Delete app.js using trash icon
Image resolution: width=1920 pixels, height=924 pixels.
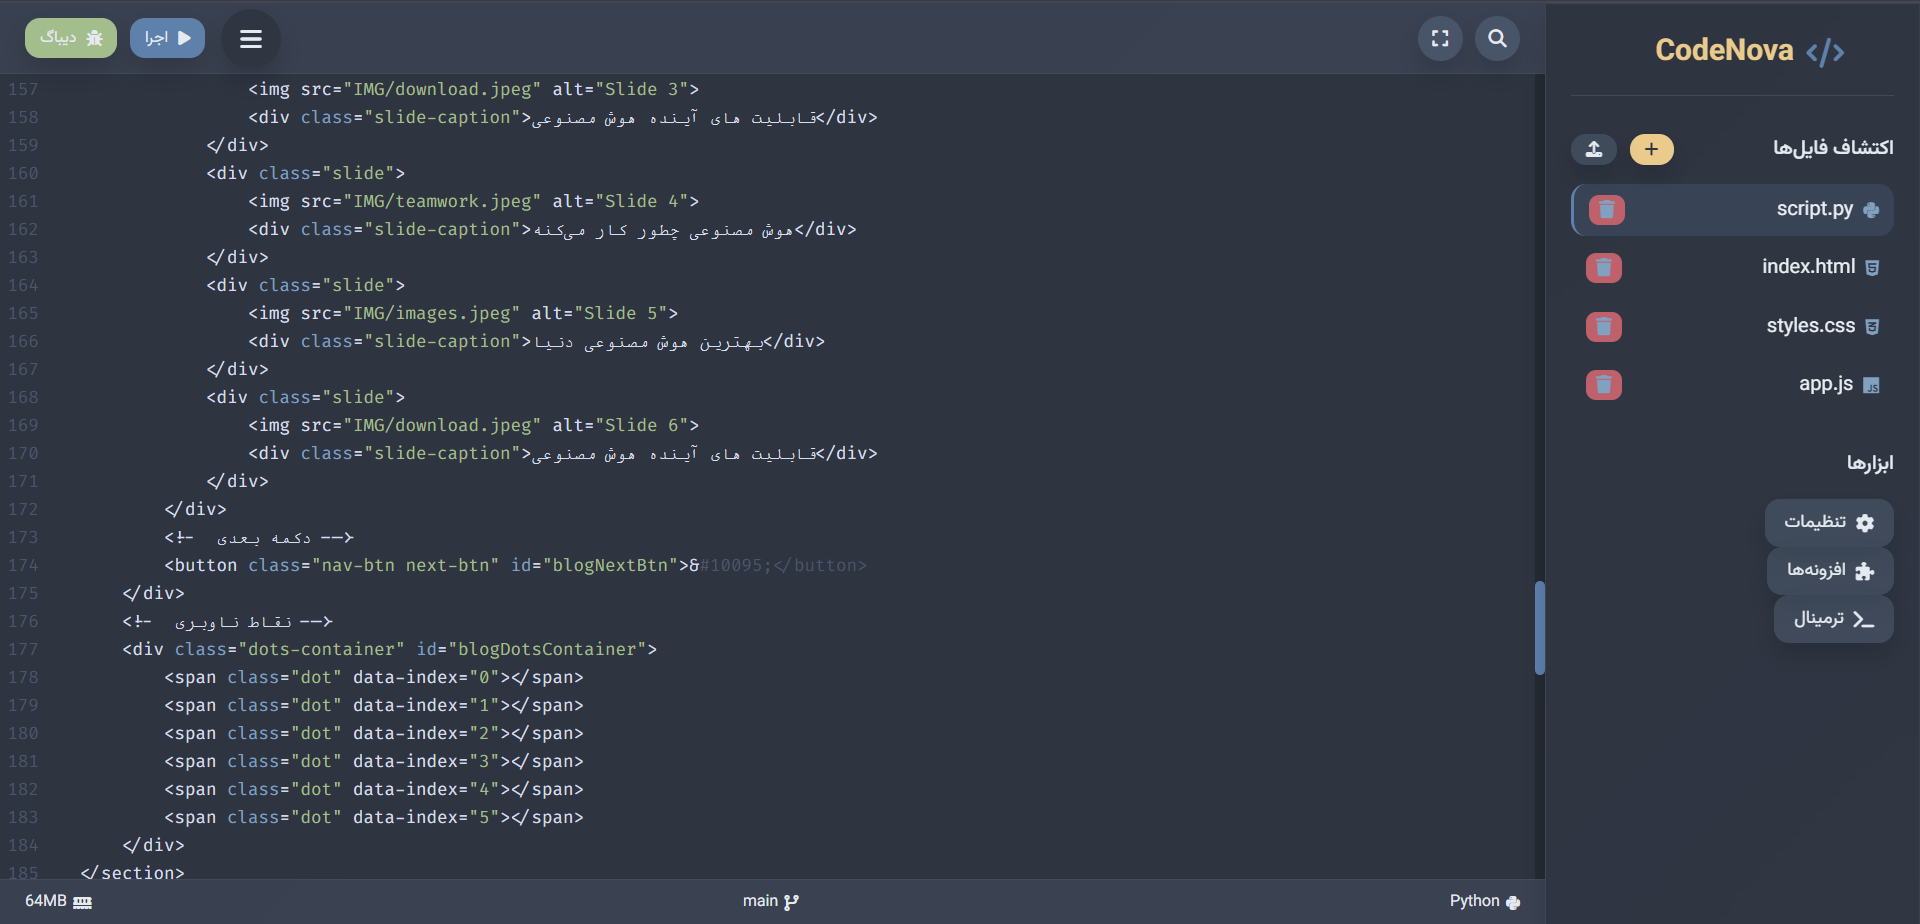(1603, 385)
